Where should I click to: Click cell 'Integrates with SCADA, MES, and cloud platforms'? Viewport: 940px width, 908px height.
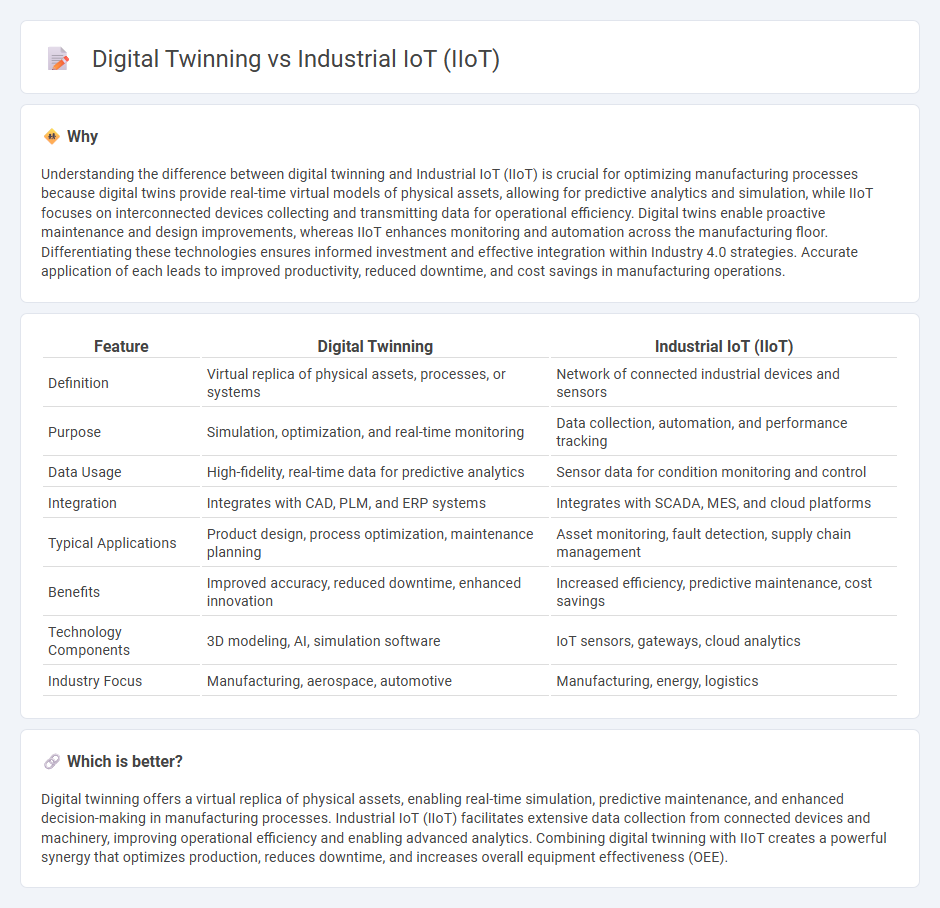point(724,503)
